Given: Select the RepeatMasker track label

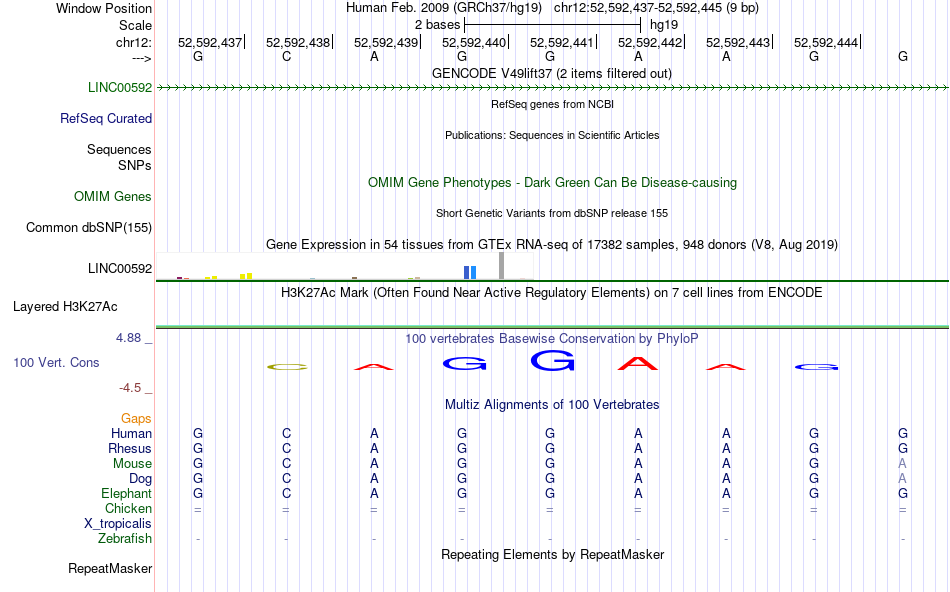Looking at the screenshot, I should (110, 568).
